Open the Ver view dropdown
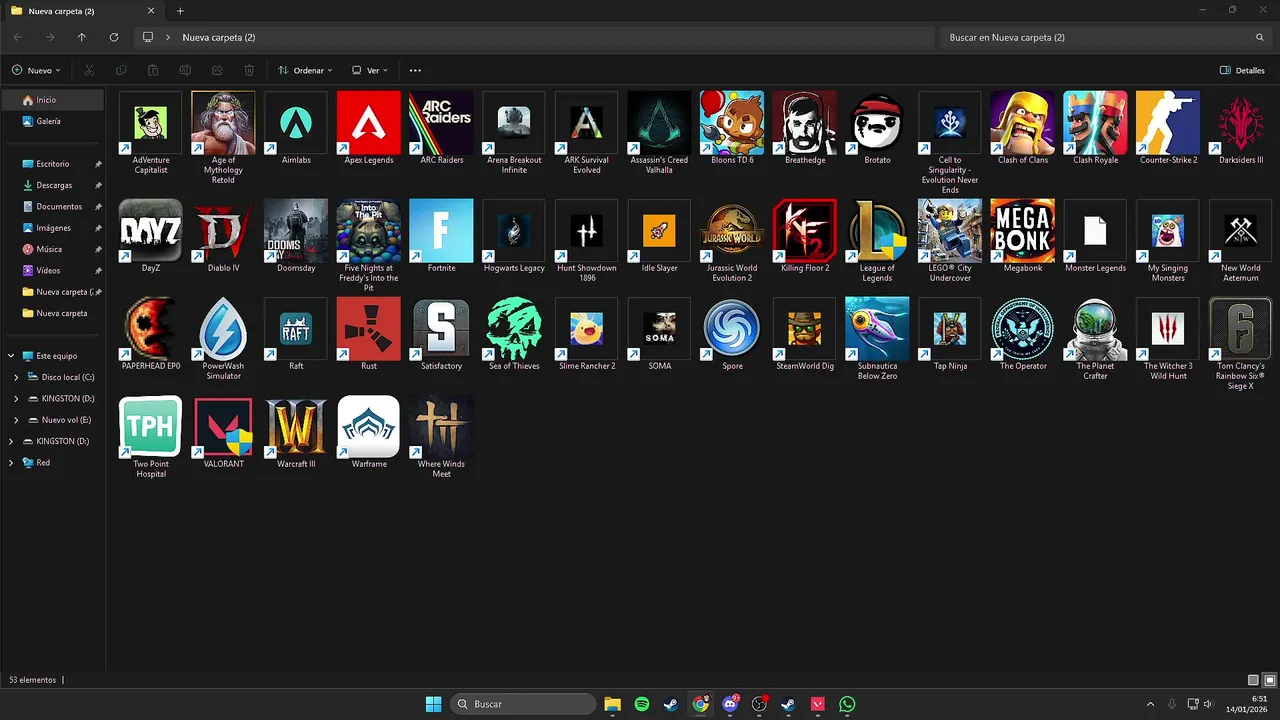Screen dimensions: 1280x720 (369, 70)
